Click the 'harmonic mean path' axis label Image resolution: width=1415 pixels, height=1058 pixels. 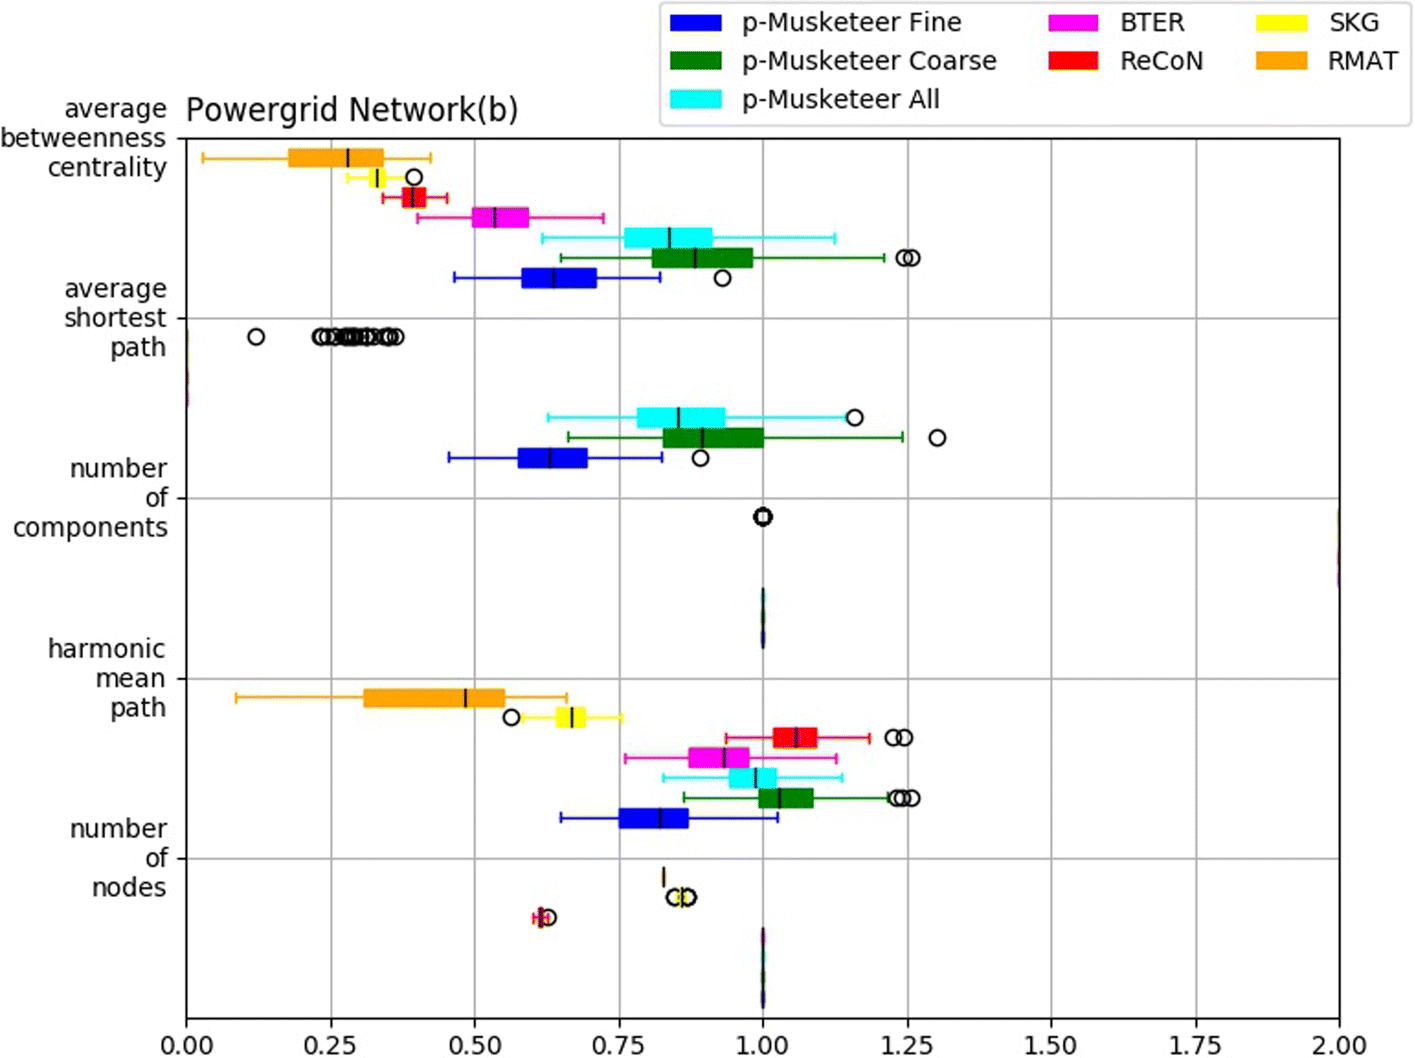pos(106,678)
